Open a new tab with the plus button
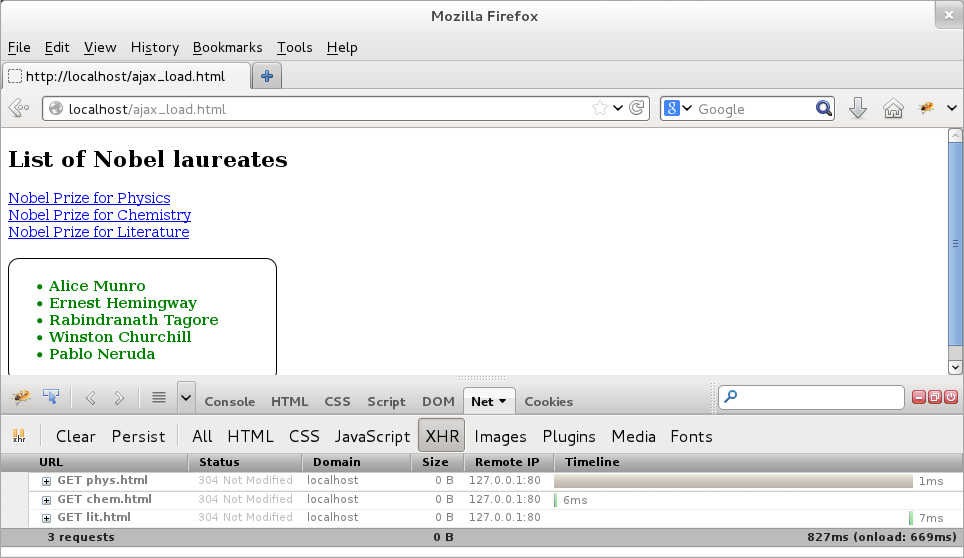 [267, 76]
